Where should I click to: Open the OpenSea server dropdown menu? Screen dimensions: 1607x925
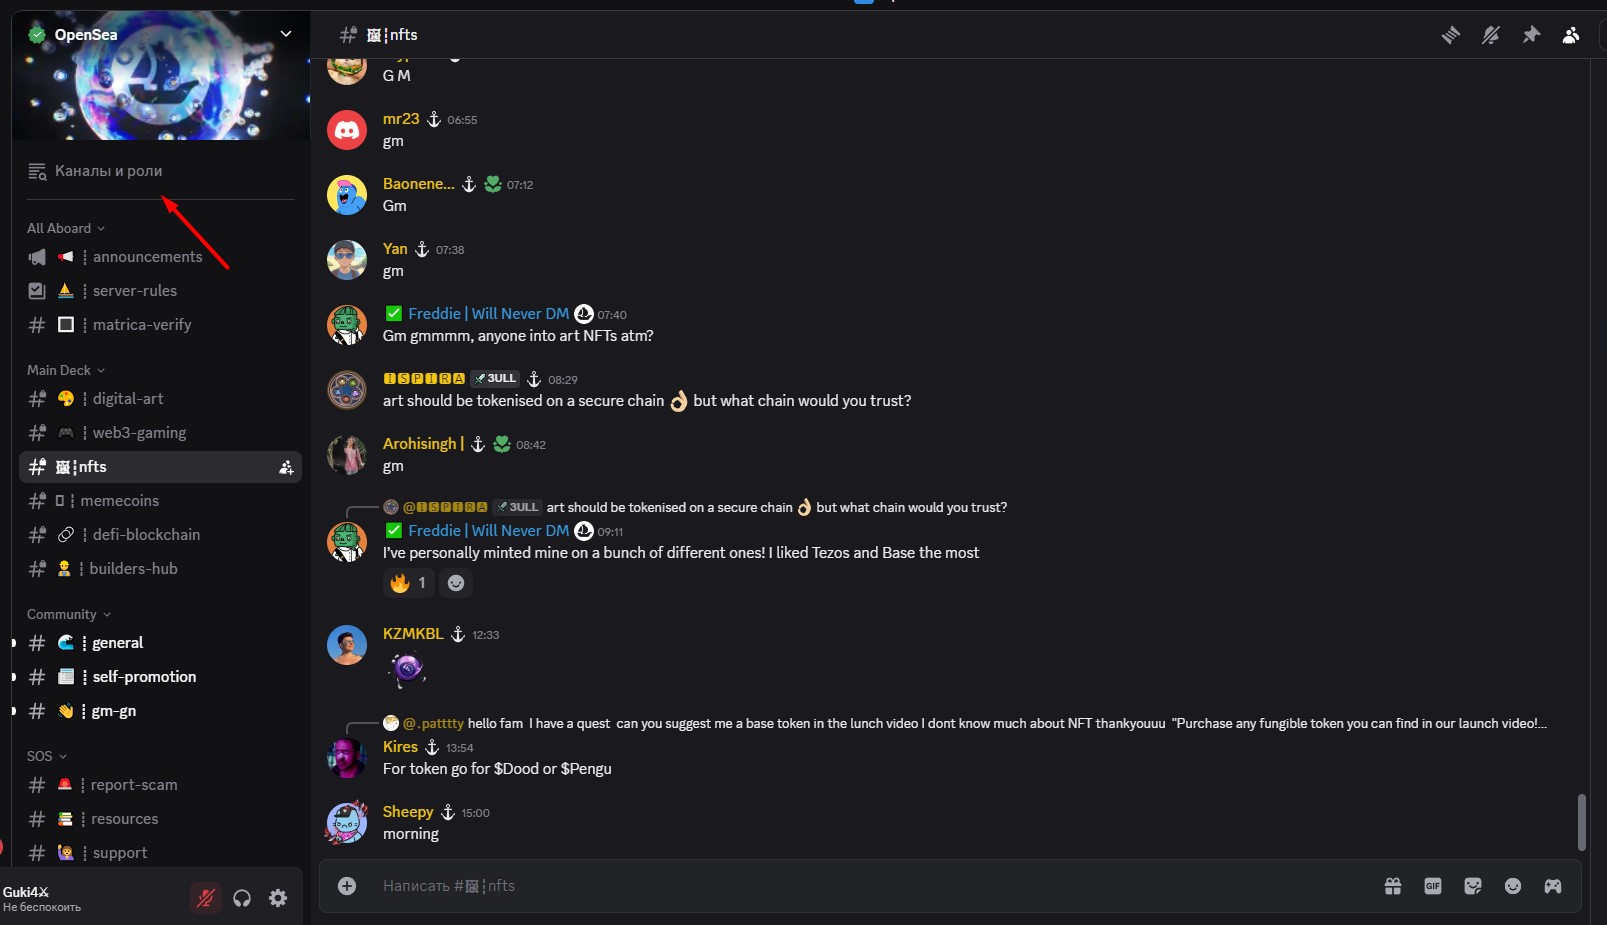click(x=286, y=34)
